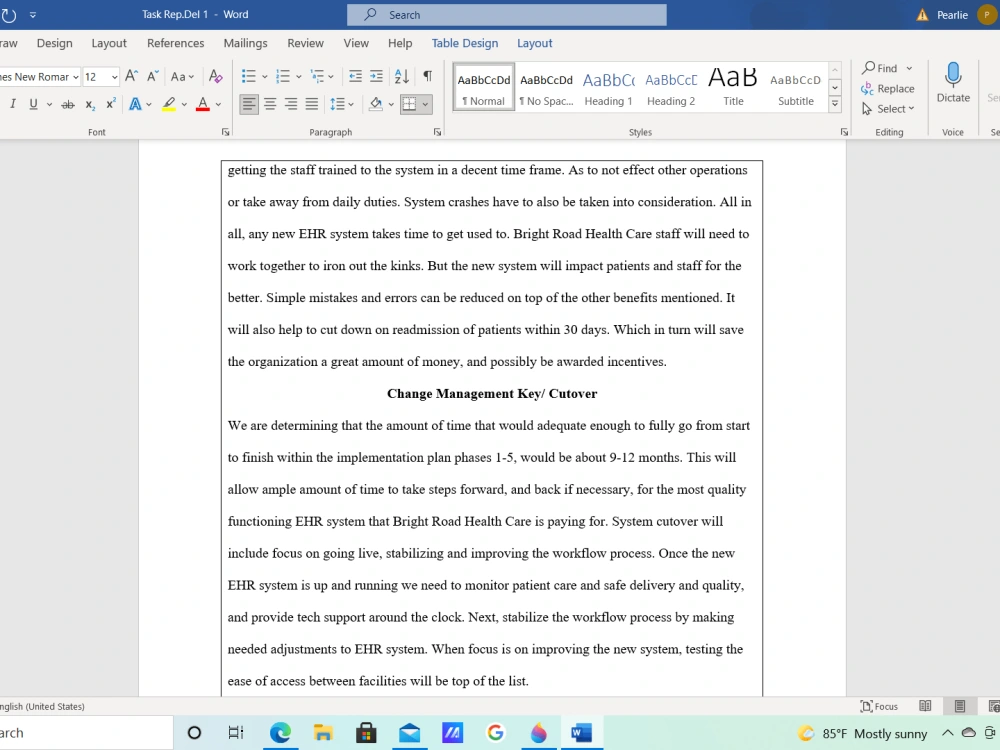Image resolution: width=1000 pixels, height=750 pixels.
Task: Click Replace in Editing group
Action: (888, 89)
